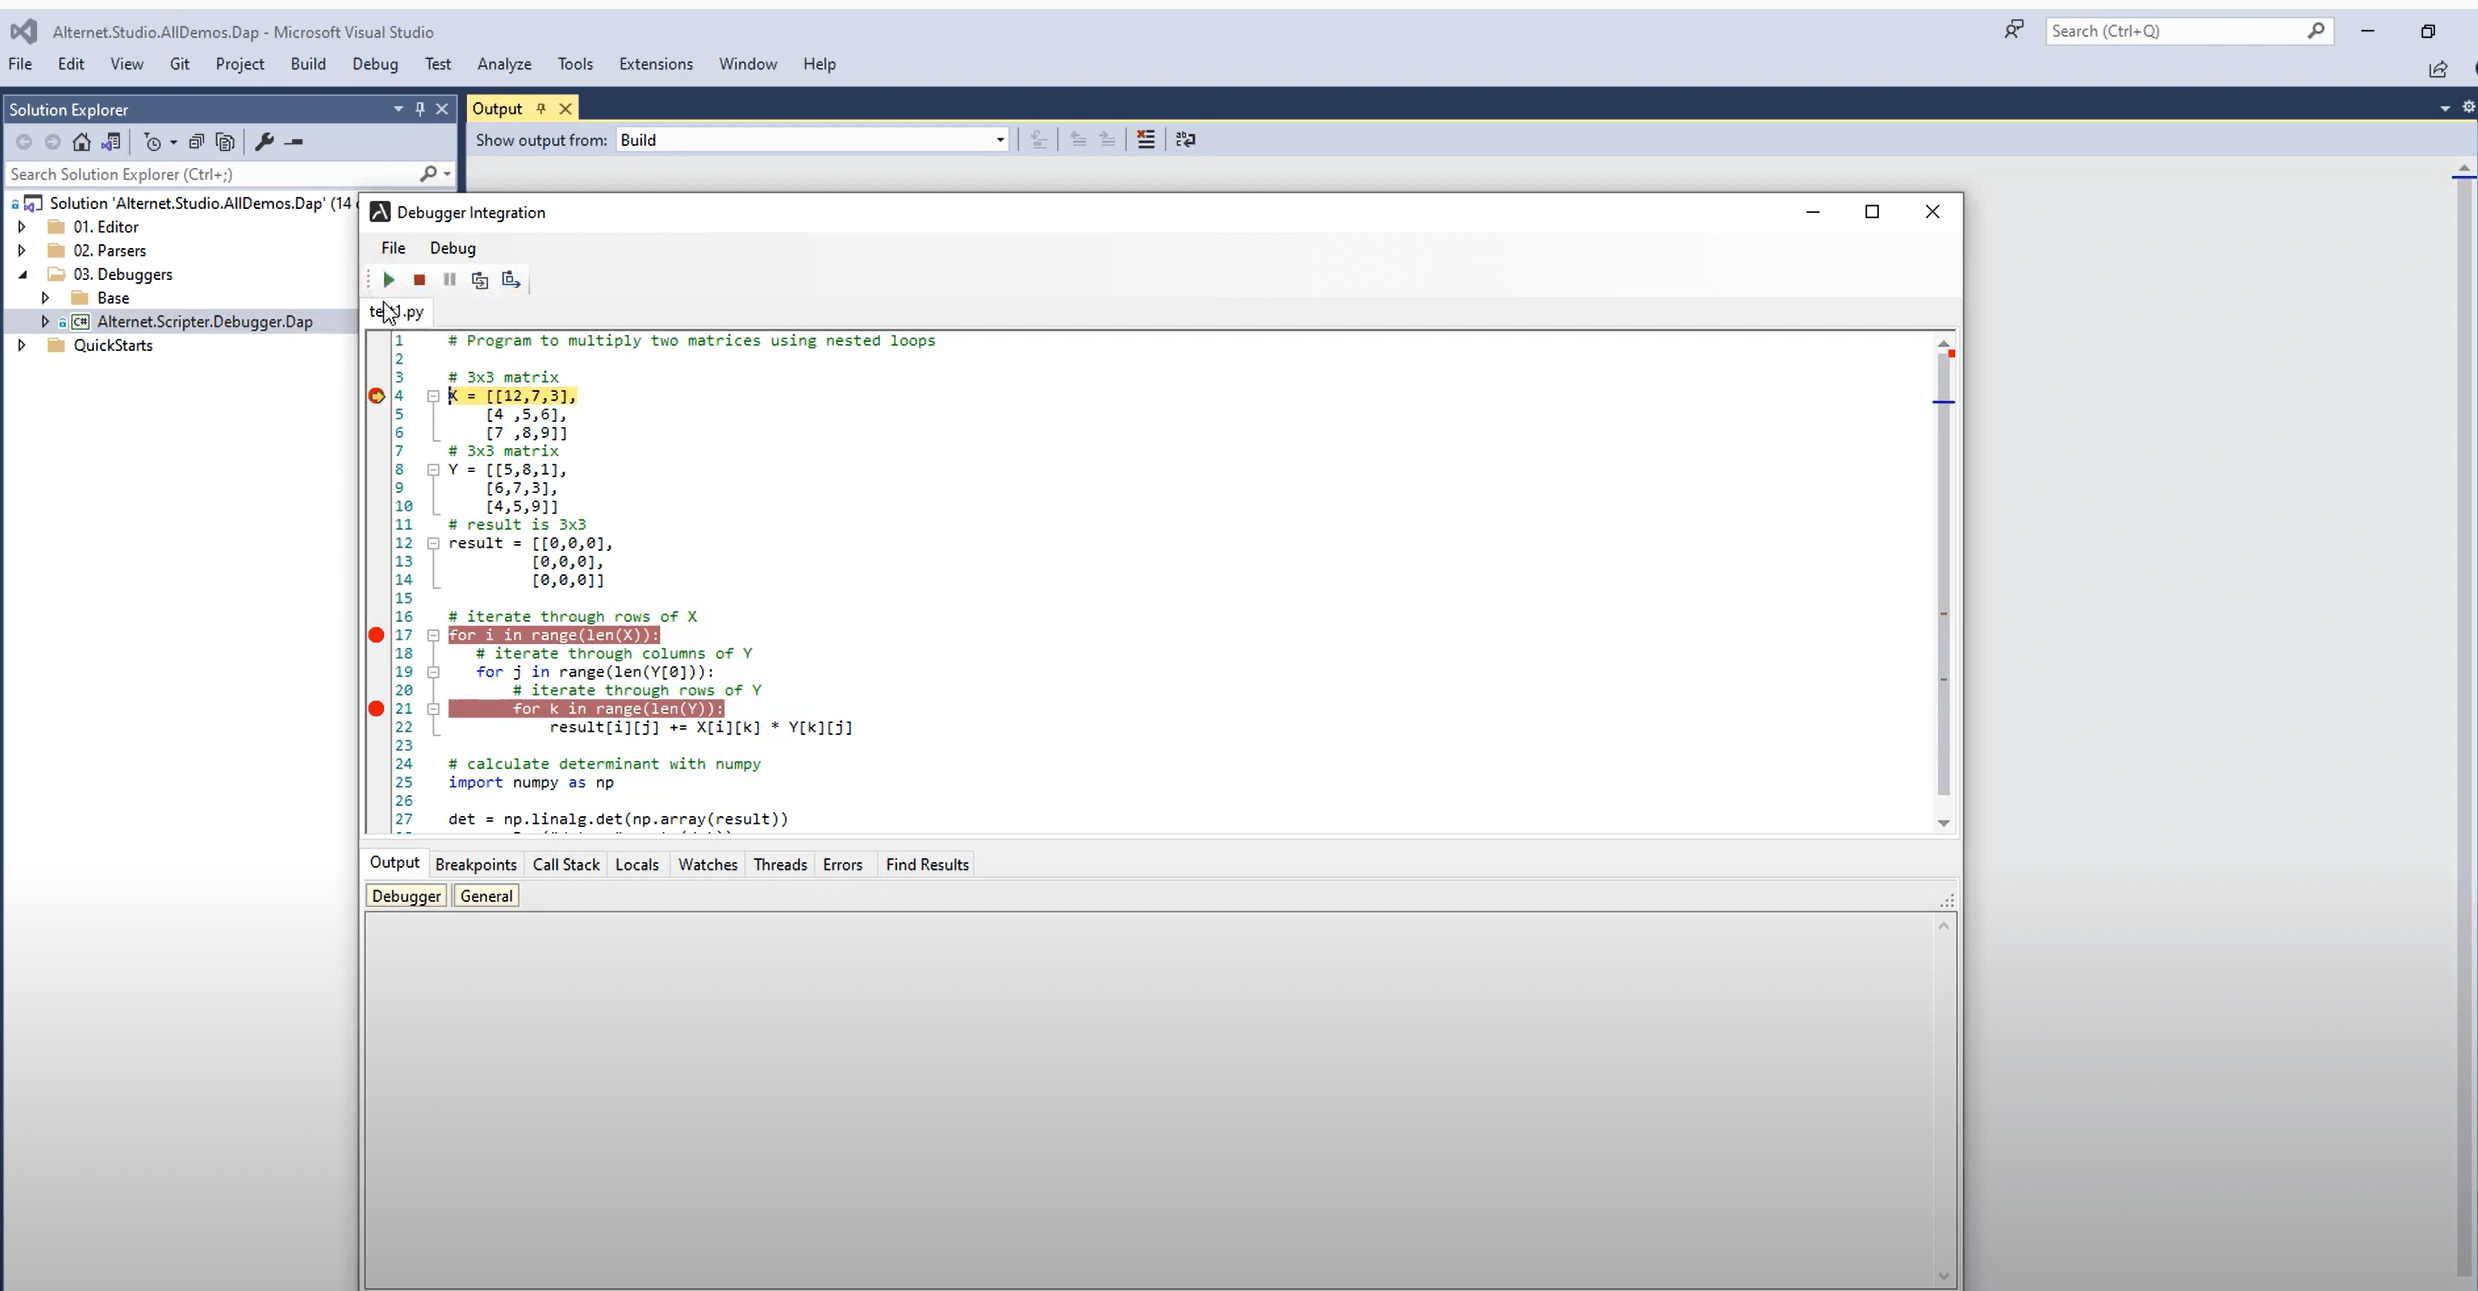Screen dimensions: 2478x1291
Task: Expand the Base folder node
Action: pyautogui.click(x=45, y=298)
